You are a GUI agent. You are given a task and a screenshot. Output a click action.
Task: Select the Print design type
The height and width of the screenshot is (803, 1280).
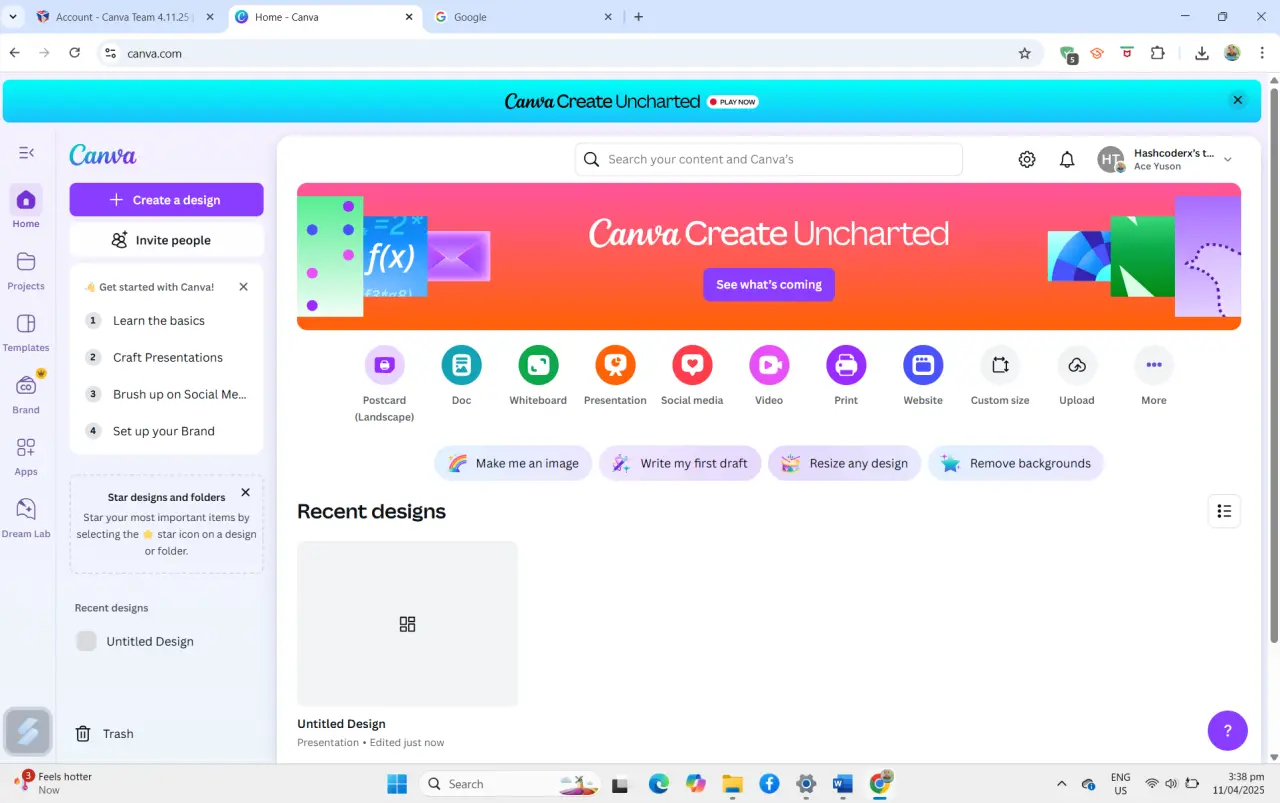846,376
